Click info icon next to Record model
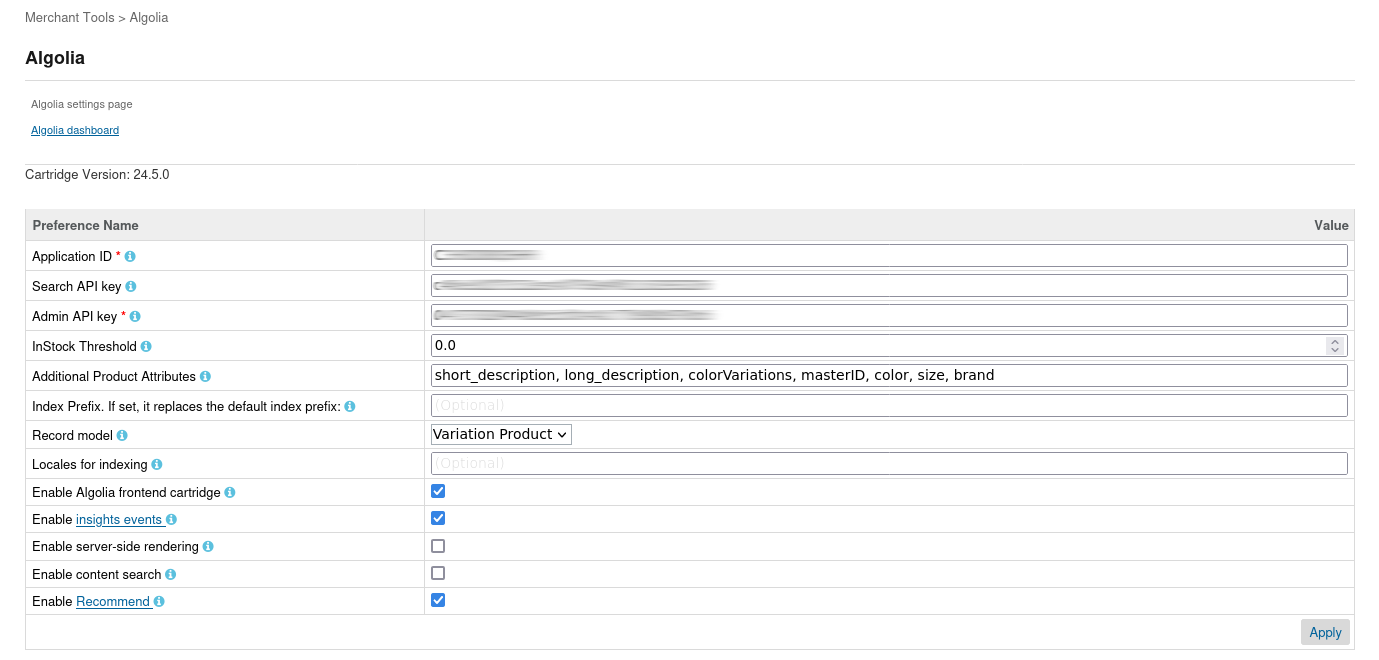This screenshot has height=660, width=1379. 122,436
